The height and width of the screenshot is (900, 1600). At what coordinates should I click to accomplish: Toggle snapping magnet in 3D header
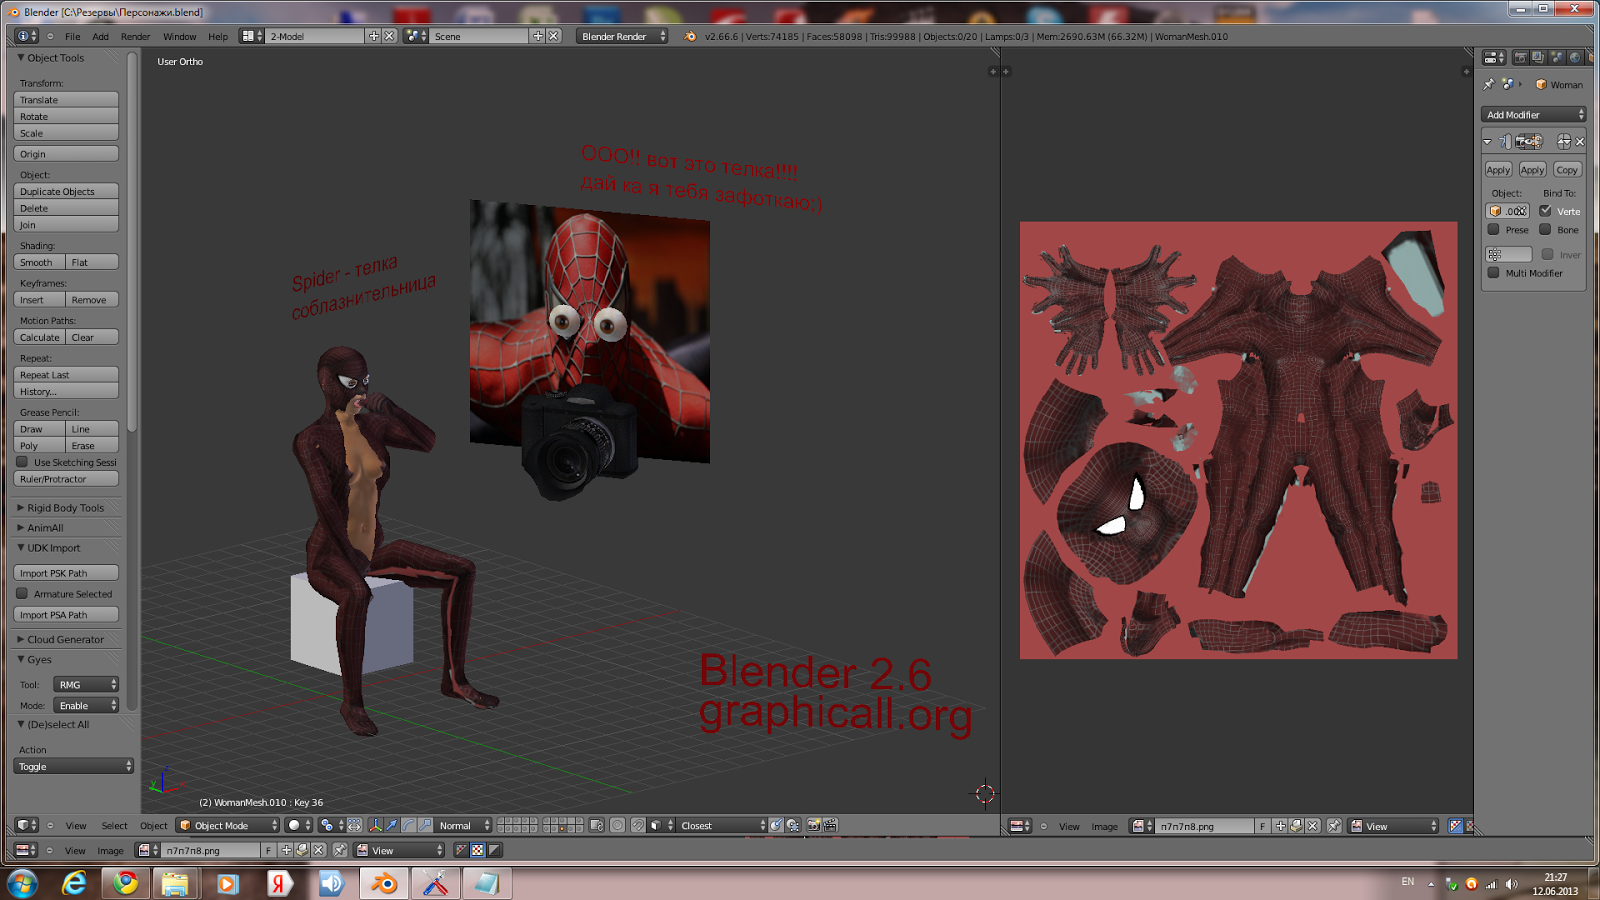(x=638, y=826)
